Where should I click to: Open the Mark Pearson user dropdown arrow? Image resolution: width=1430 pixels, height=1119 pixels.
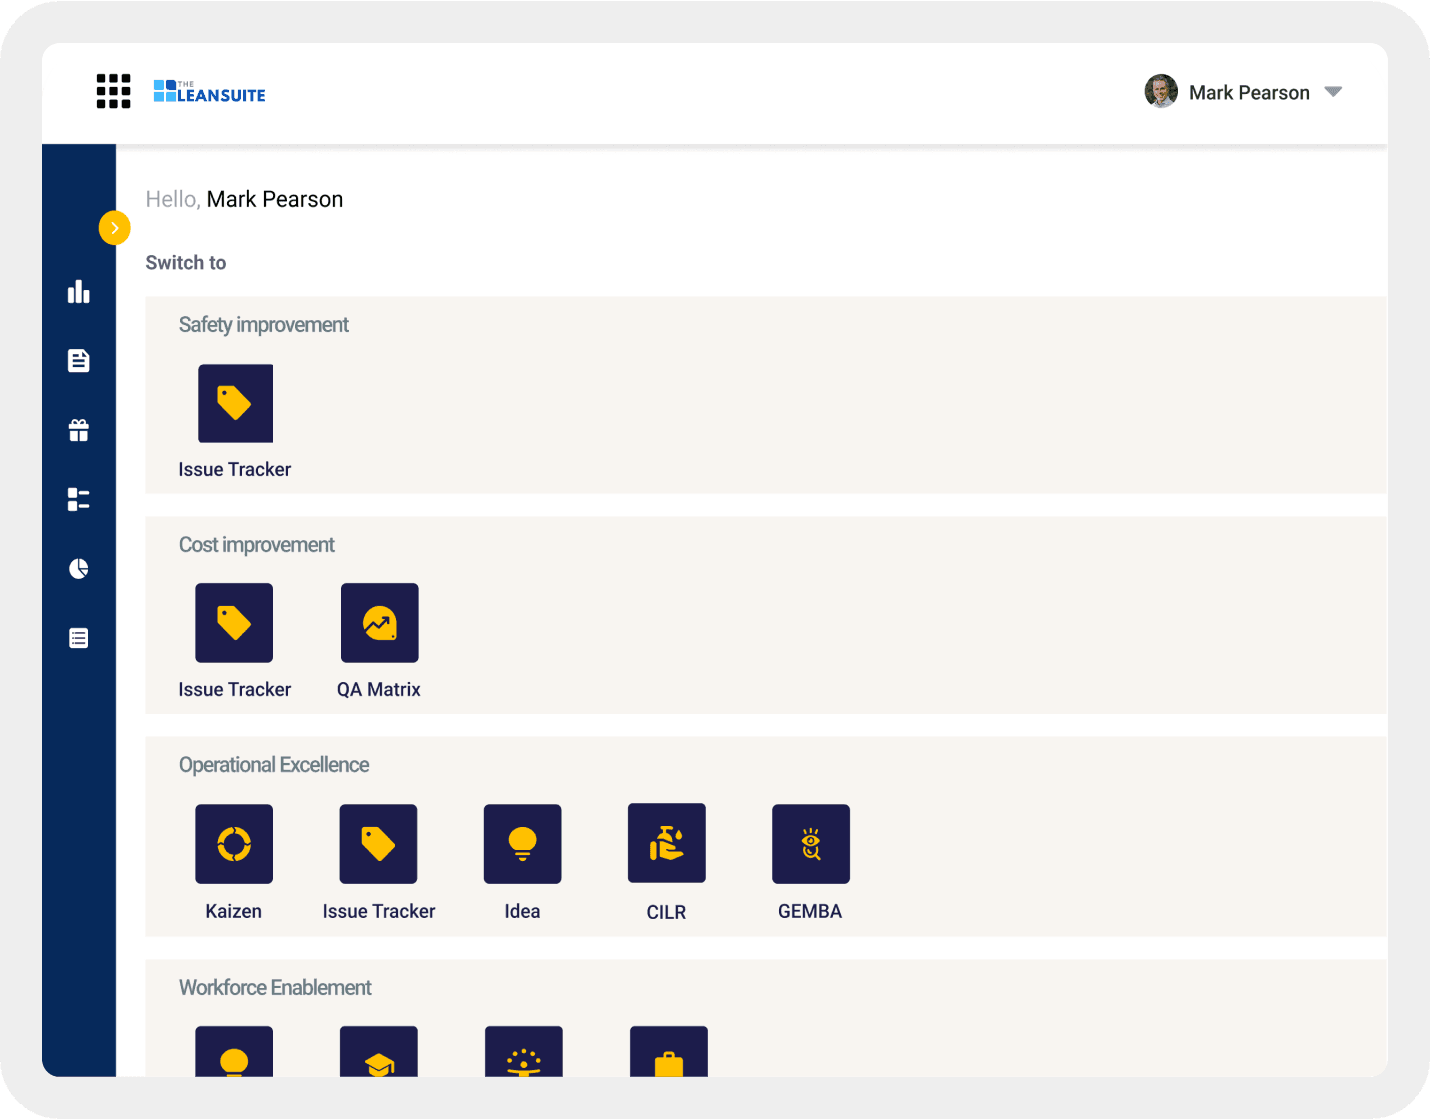[x=1332, y=92]
